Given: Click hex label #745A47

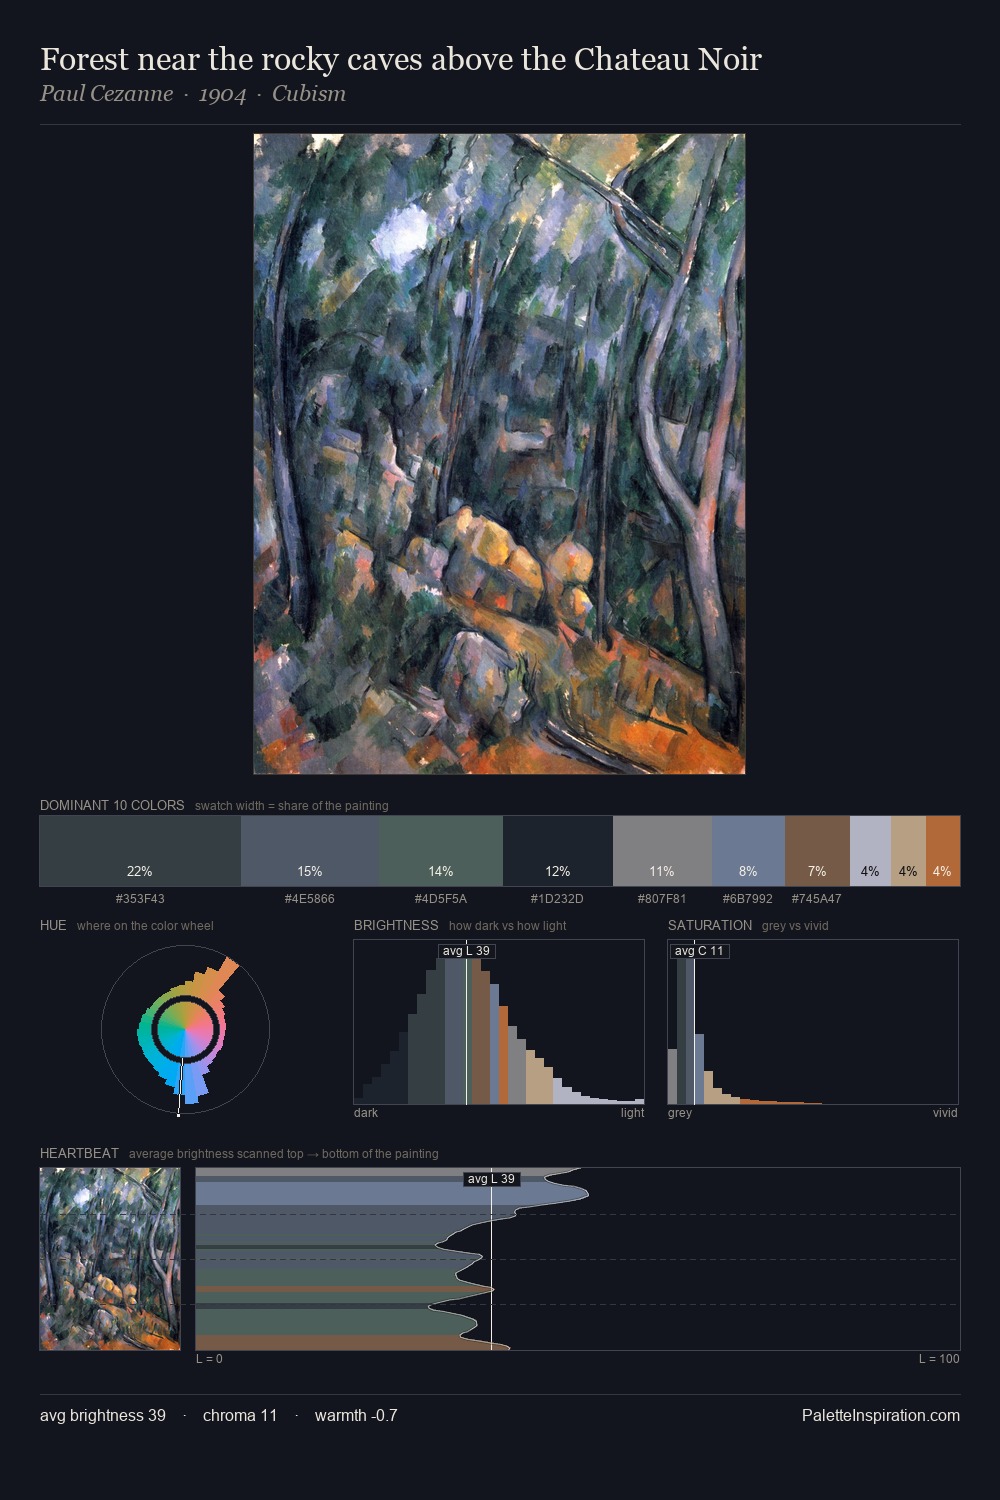Looking at the screenshot, I should pyautogui.click(x=817, y=899).
